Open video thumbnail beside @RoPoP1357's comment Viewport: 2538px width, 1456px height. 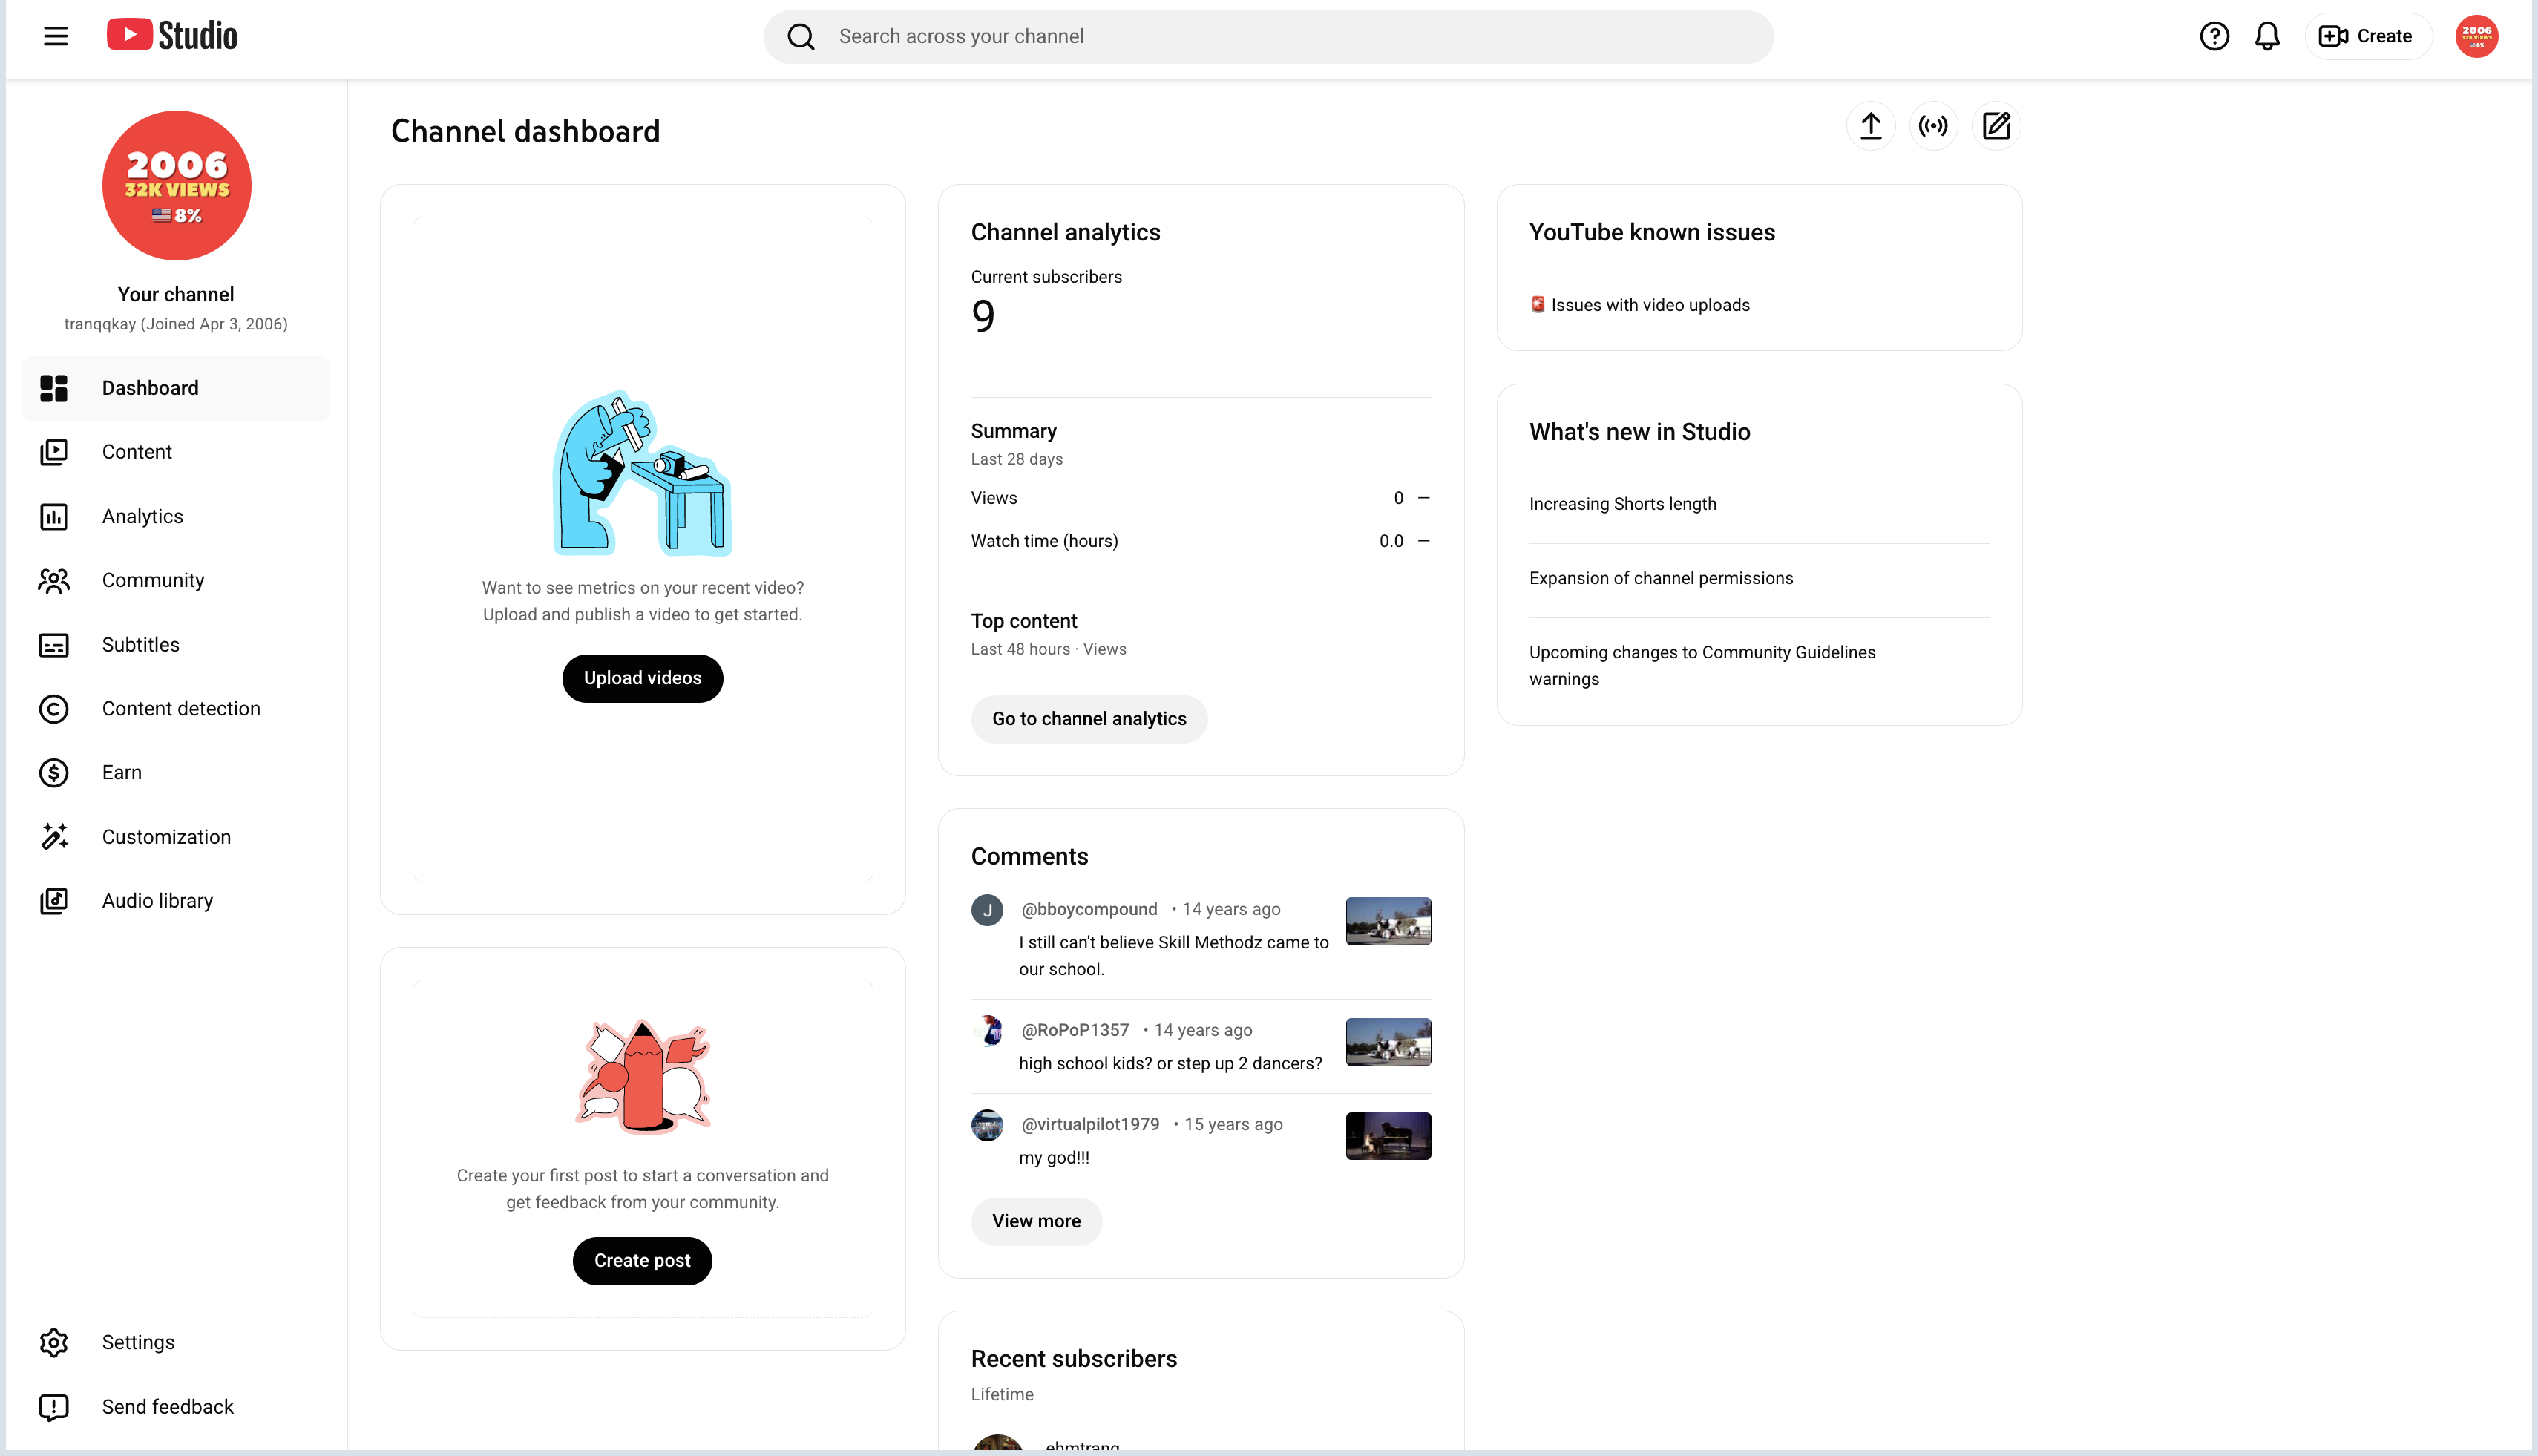[x=1388, y=1042]
